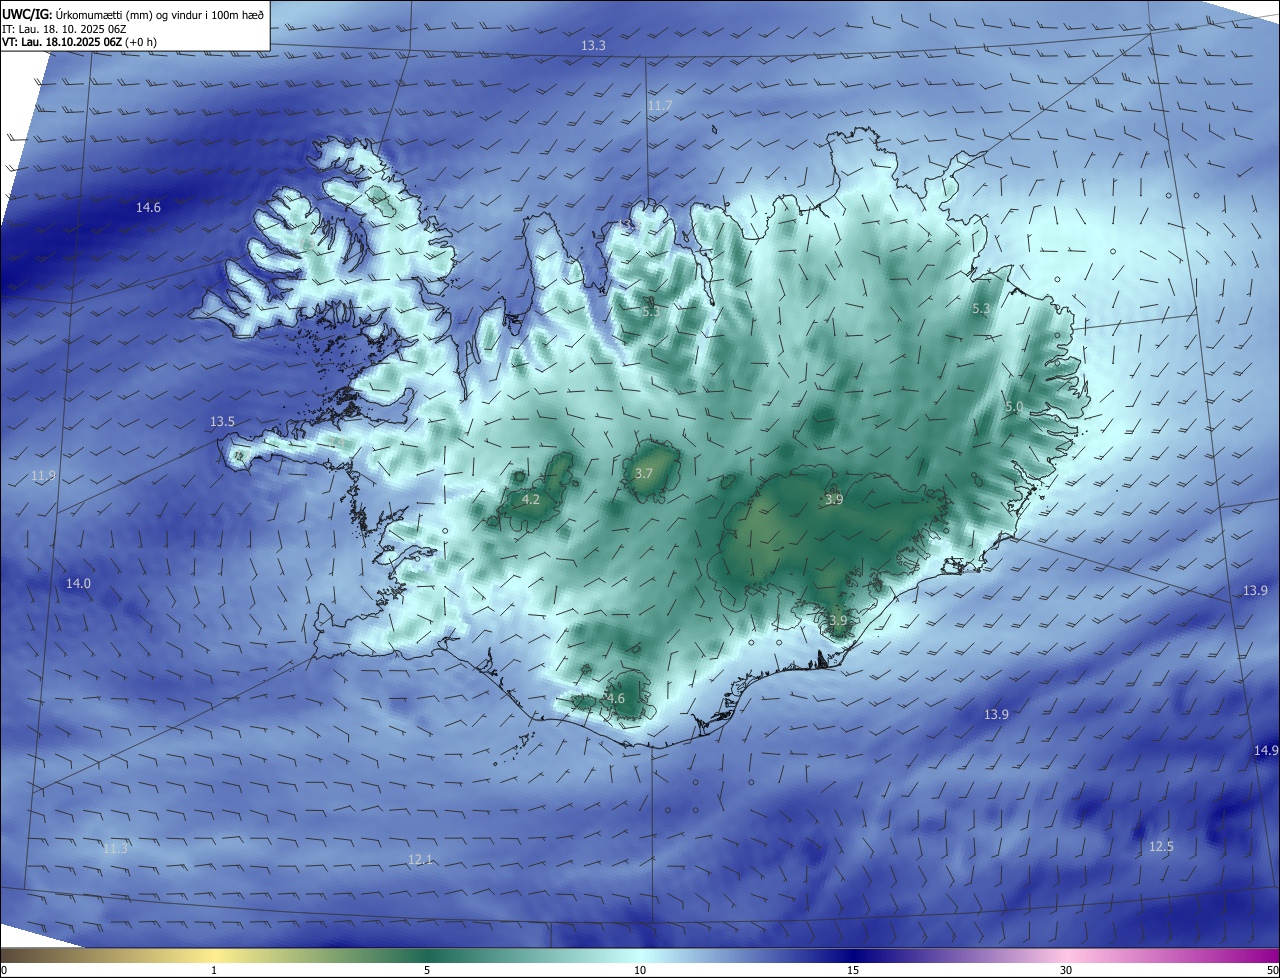1280x978 pixels.
Task: Pick the 14.0 value on the map
Action: coord(78,583)
